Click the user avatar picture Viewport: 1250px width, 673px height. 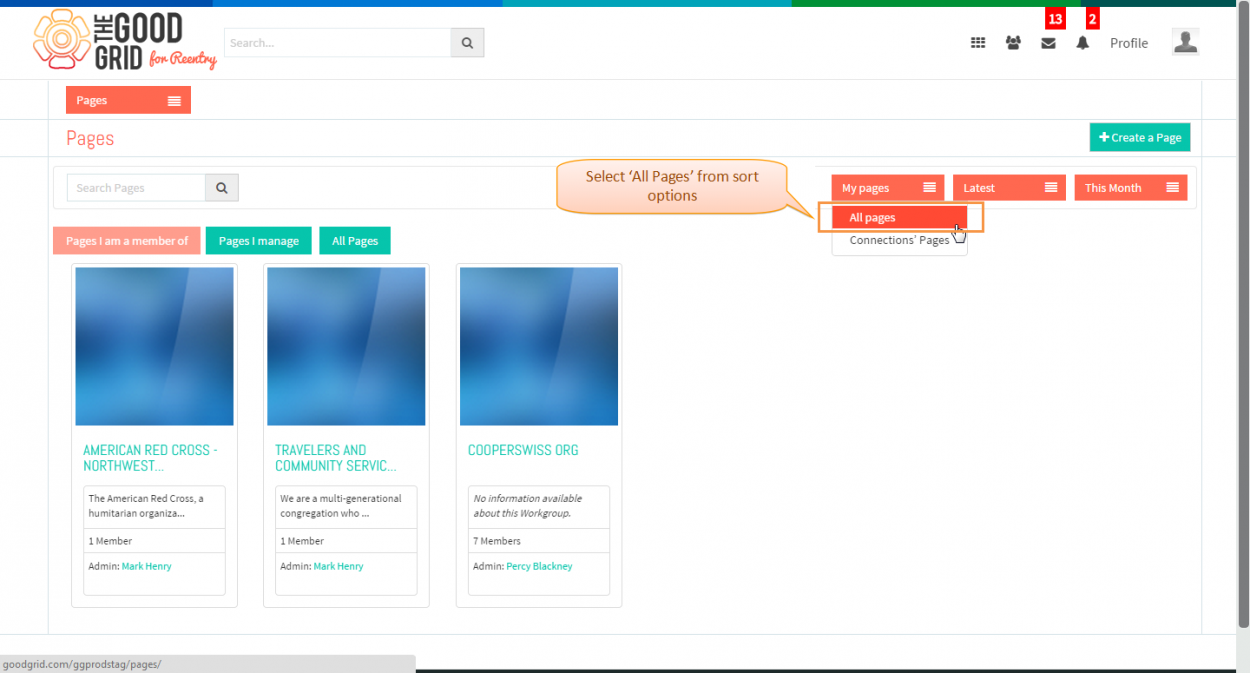pyautogui.click(x=1185, y=41)
